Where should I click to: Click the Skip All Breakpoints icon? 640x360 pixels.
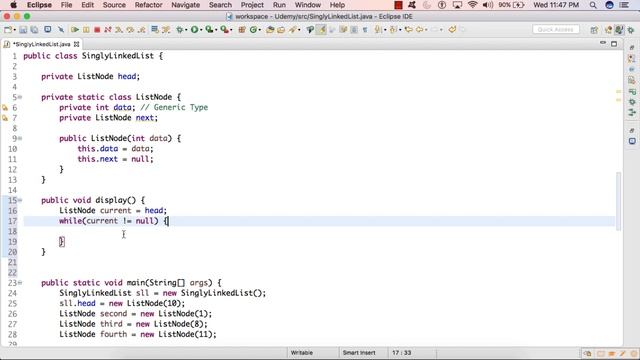(61, 29)
